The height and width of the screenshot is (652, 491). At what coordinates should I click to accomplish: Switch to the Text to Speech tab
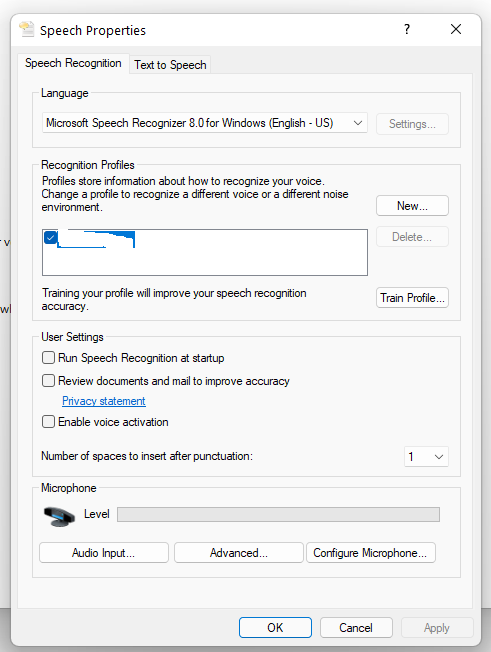170,65
